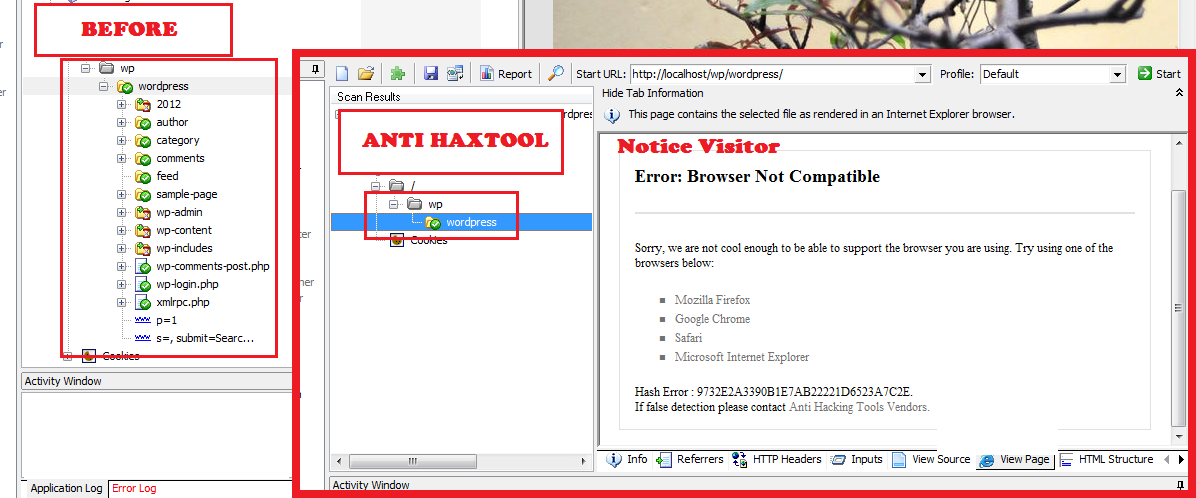Select the comments row text
Image resolution: width=1196 pixels, height=498 pixels.
[180, 158]
